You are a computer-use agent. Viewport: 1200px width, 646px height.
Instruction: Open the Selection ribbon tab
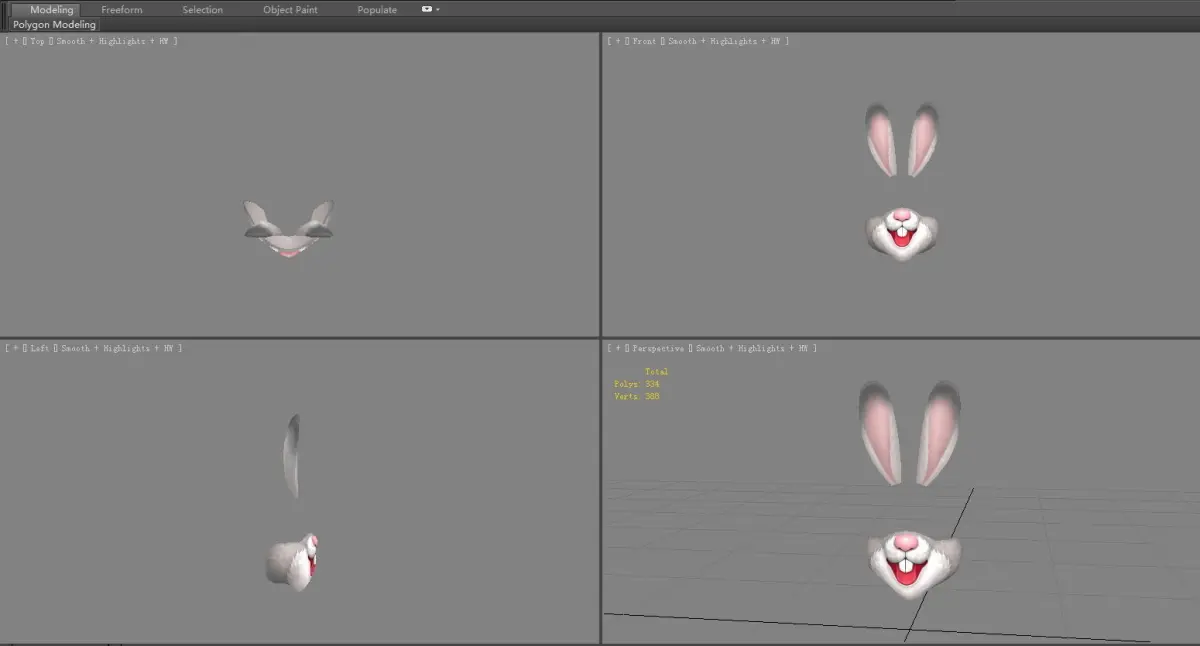[203, 9]
